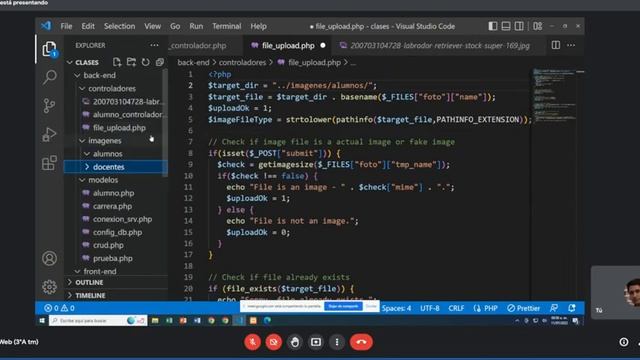This screenshot has width=640, height=360.
Task: Collapse all folders in Explorer
Action: tap(160, 62)
